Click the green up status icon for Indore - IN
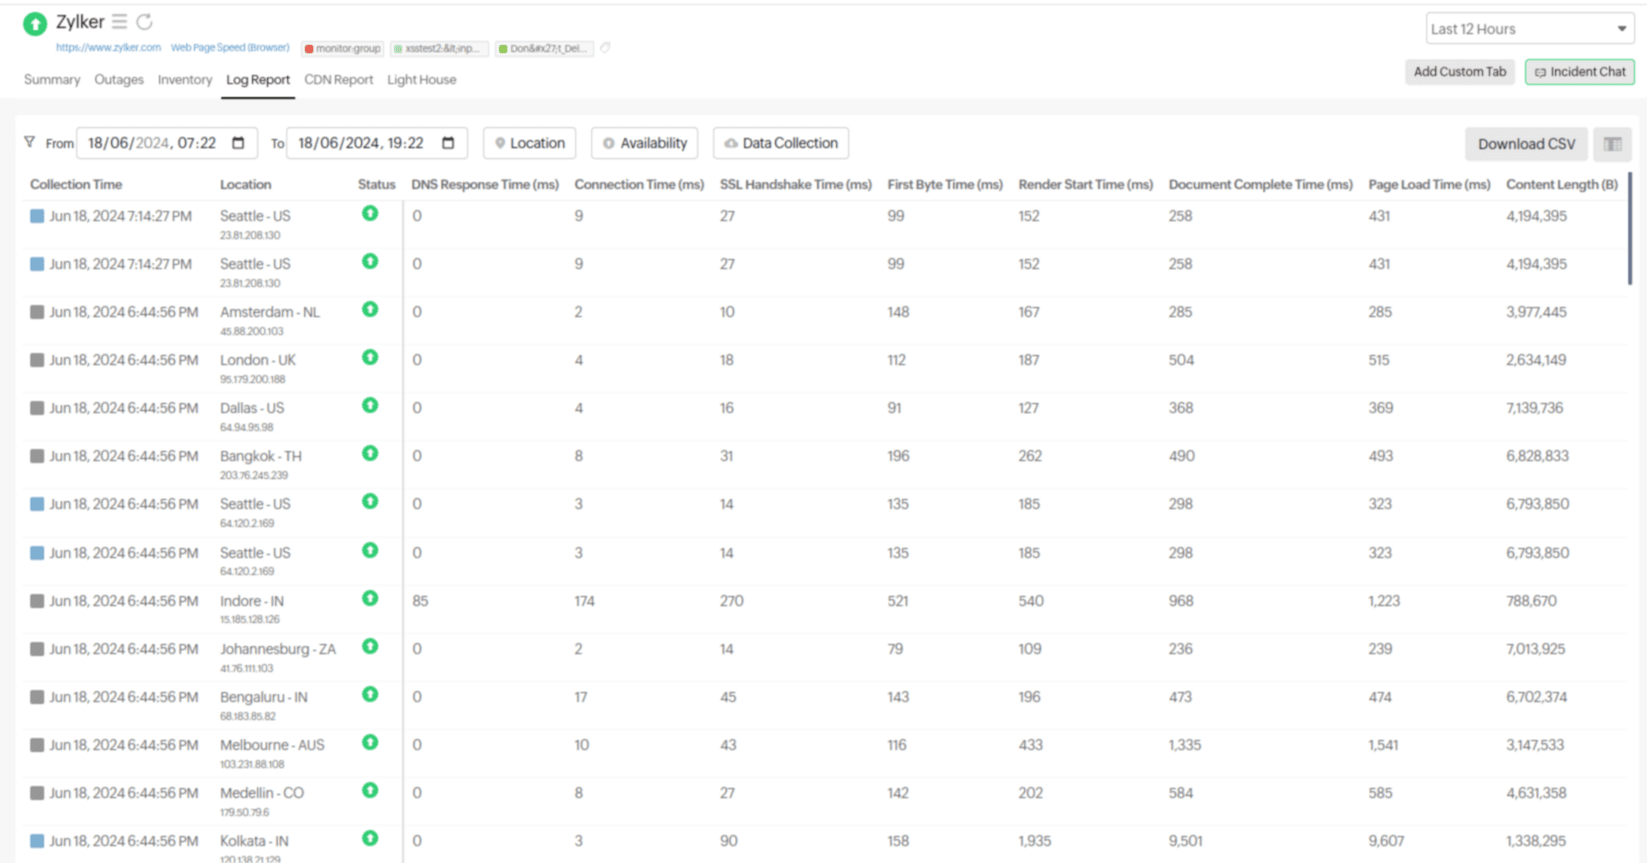Viewport: 1647px width, 863px height. (370, 598)
